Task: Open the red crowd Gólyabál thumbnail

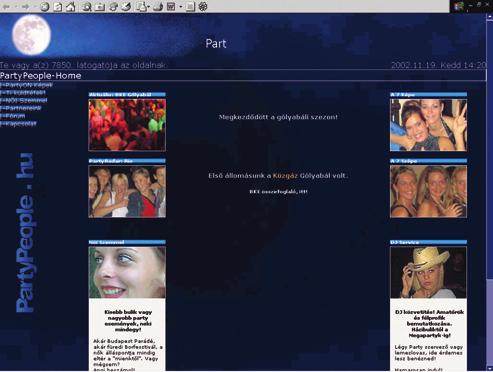Action: tap(127, 125)
